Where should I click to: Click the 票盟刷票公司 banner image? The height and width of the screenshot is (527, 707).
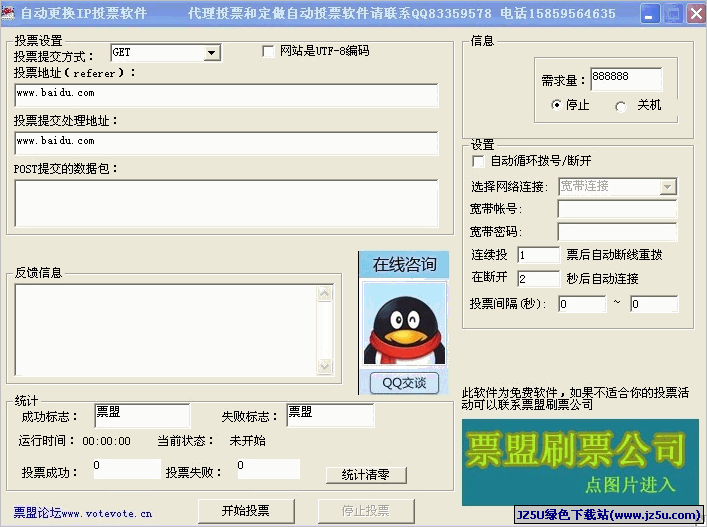(x=580, y=462)
